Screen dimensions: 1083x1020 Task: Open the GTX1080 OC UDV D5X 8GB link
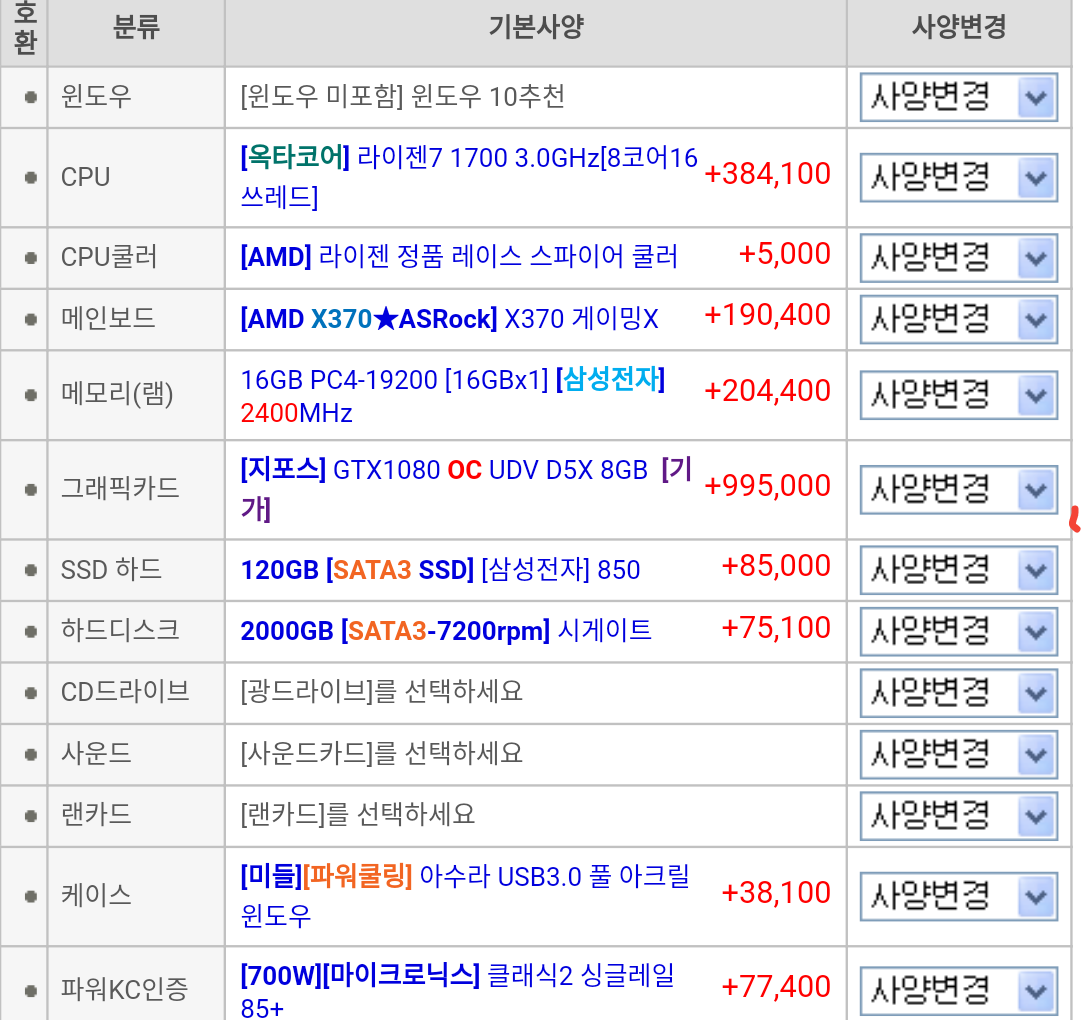pos(466,489)
